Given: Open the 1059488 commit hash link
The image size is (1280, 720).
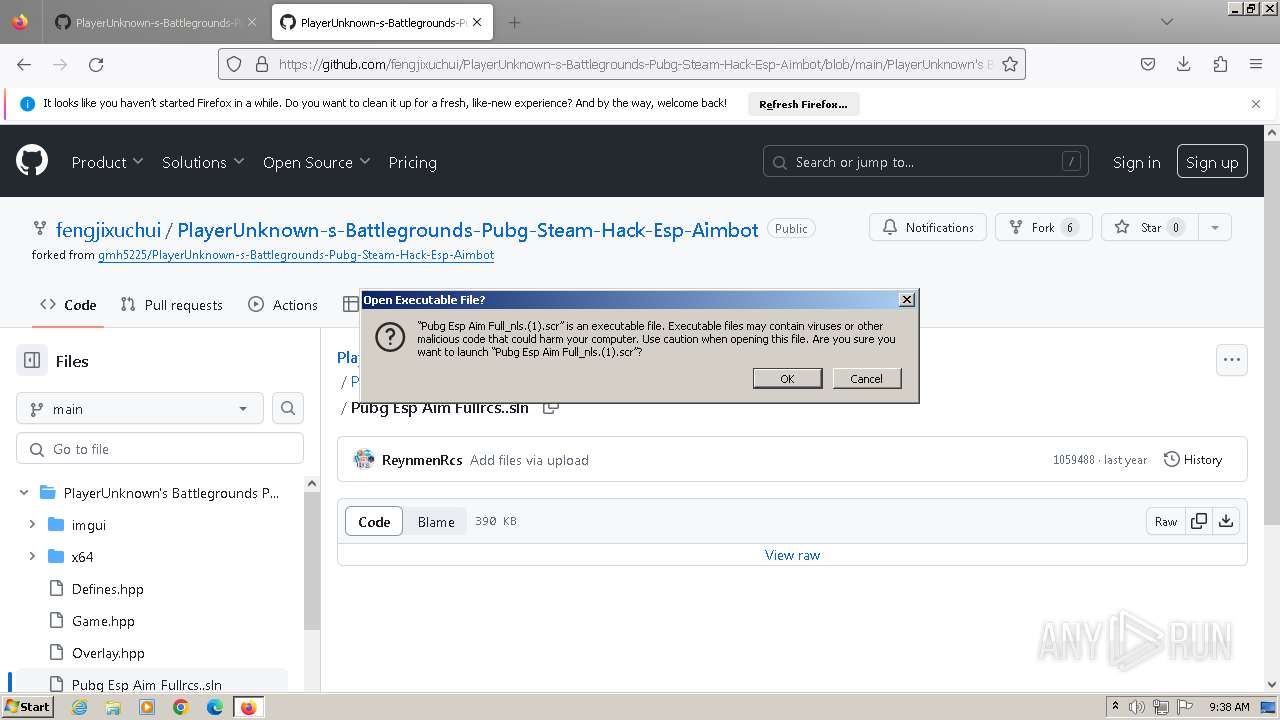Looking at the screenshot, I should point(1073,460).
